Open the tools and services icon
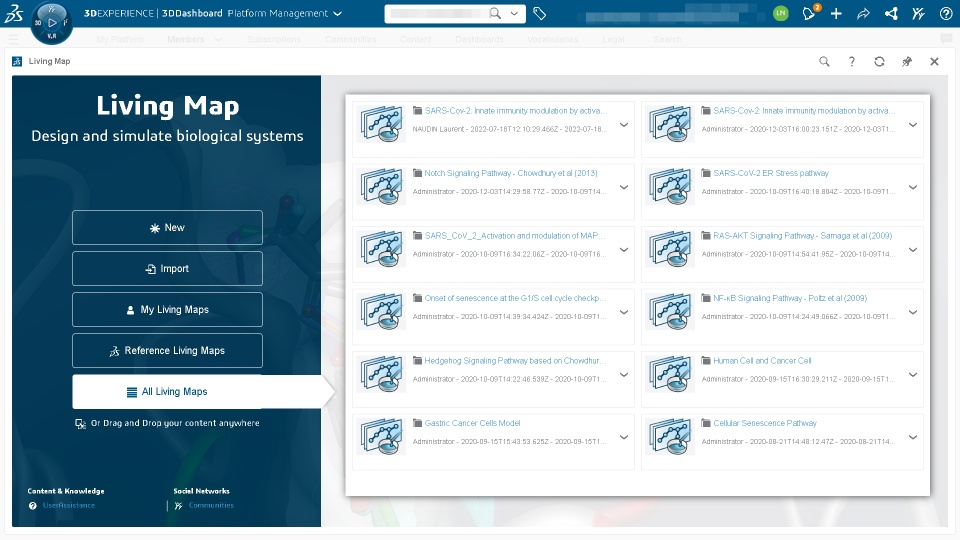960x540 pixels. point(918,13)
